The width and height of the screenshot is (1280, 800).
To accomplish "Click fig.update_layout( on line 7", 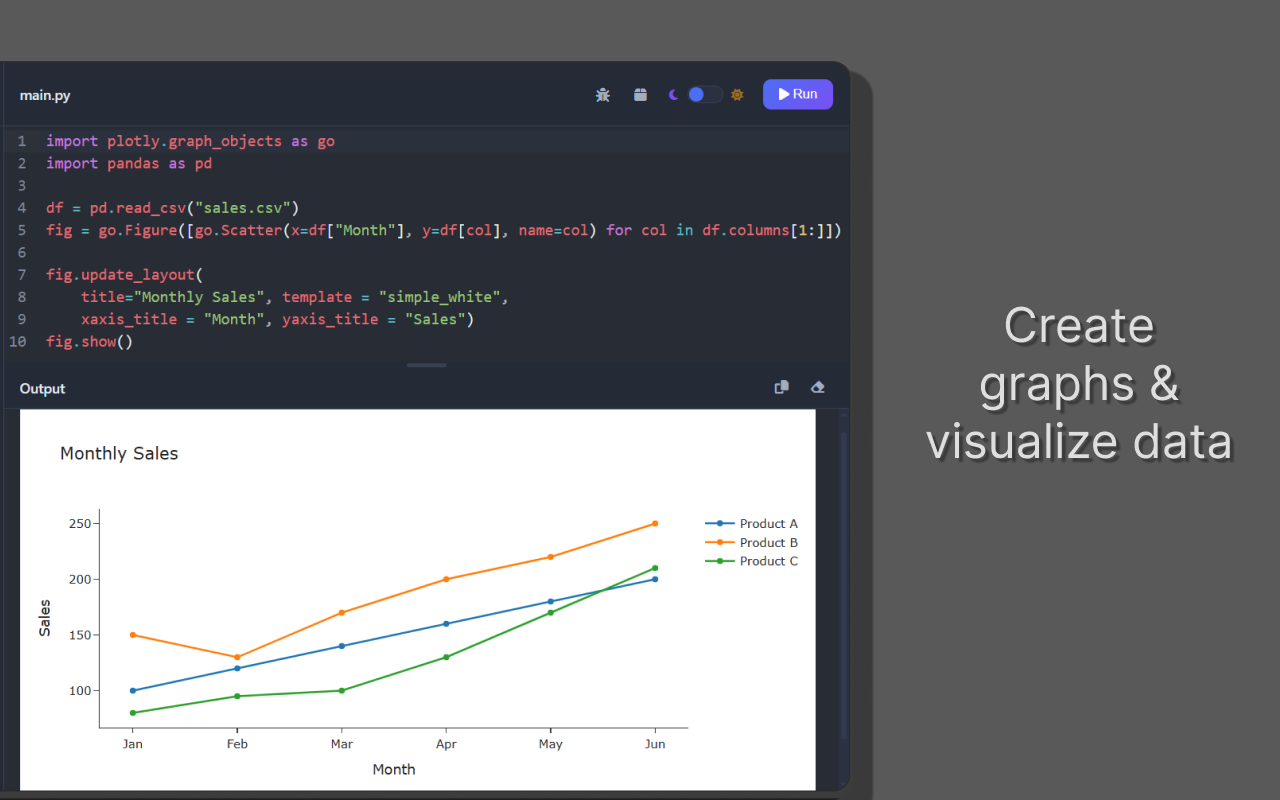I will tap(124, 274).
